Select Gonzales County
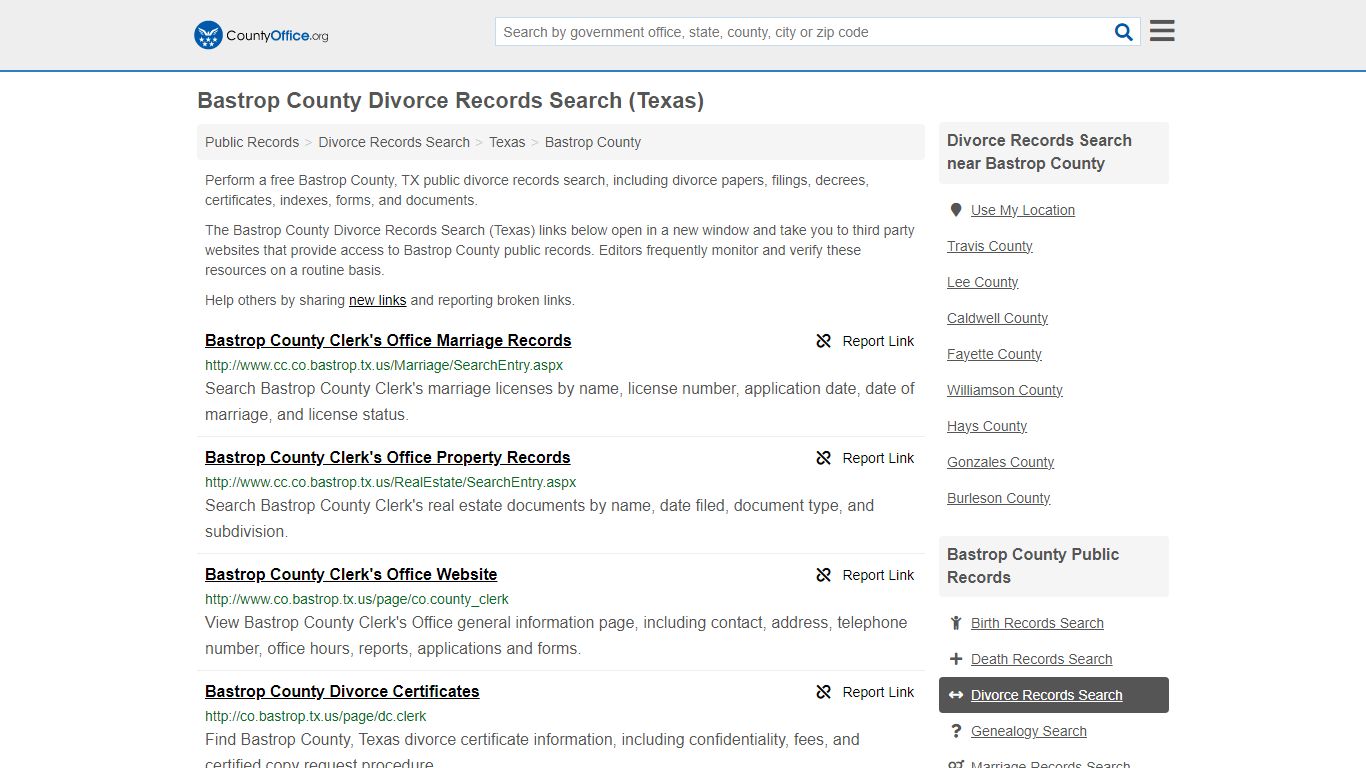This screenshot has height=768, width=1366. coord(1001,462)
